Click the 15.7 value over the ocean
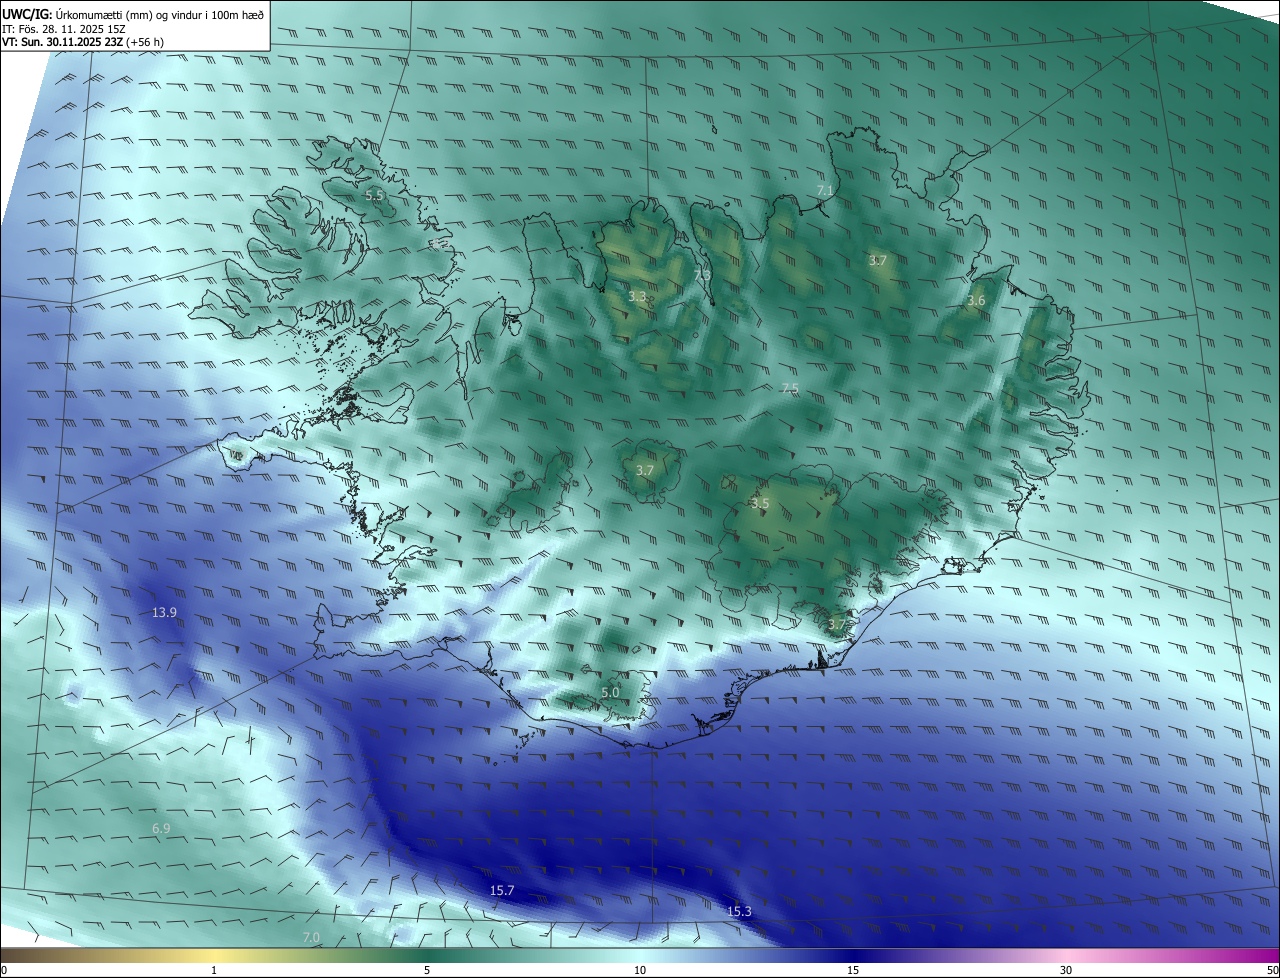 point(502,890)
